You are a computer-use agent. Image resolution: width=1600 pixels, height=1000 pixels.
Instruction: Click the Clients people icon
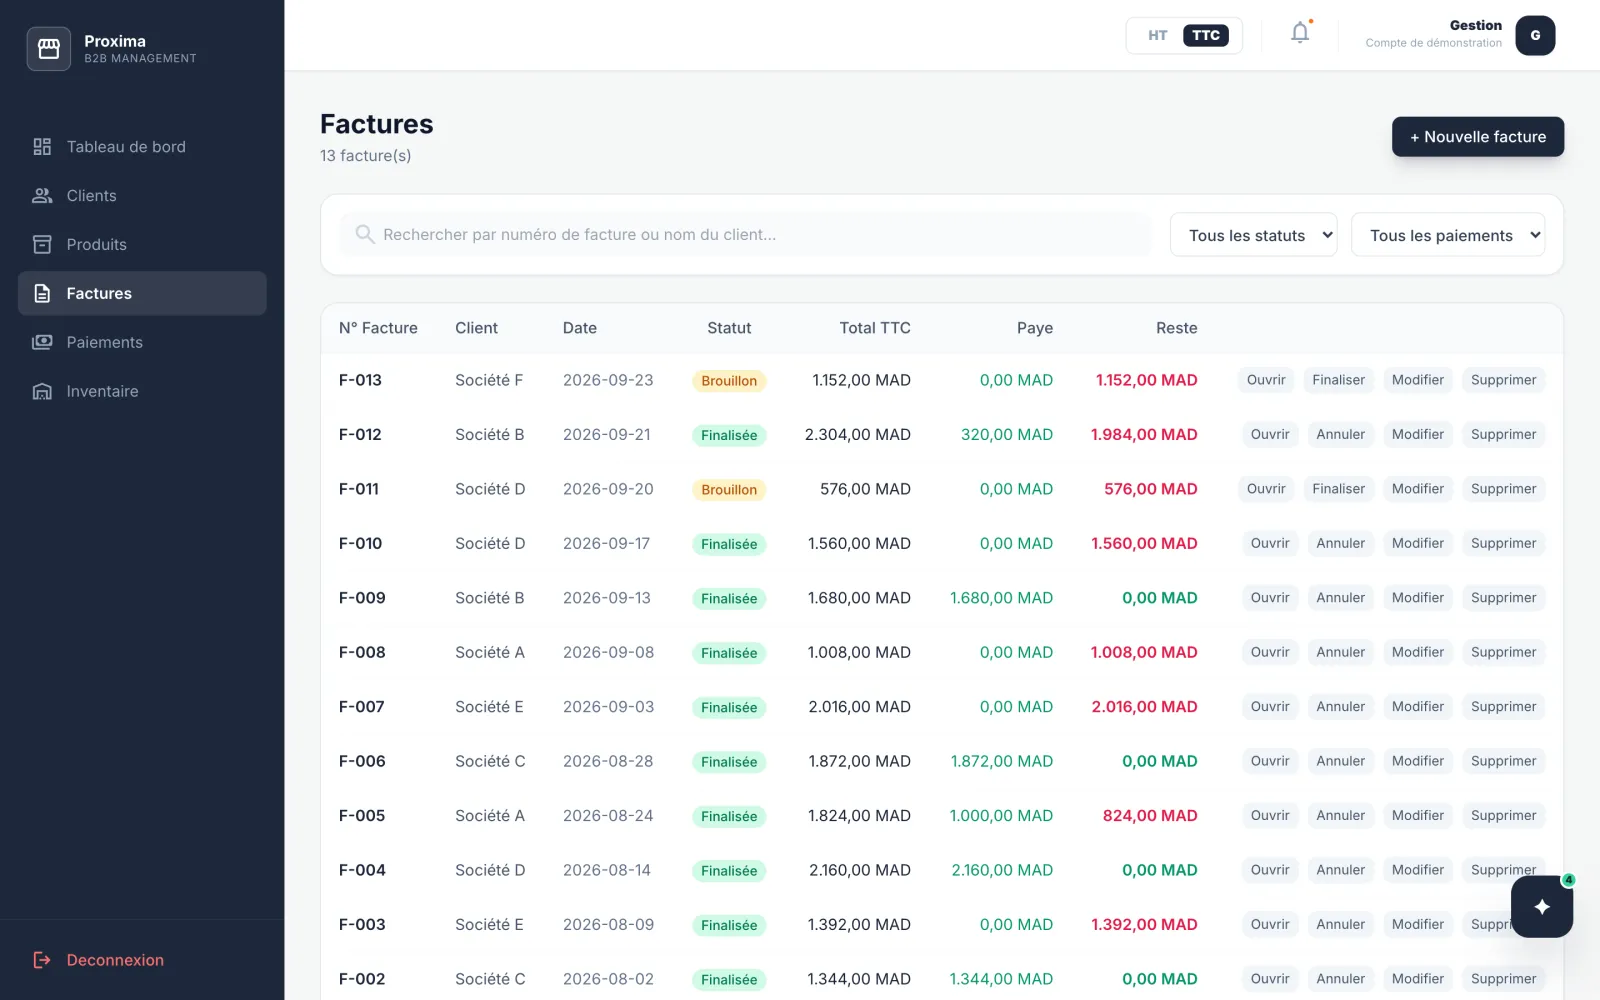pyautogui.click(x=42, y=196)
